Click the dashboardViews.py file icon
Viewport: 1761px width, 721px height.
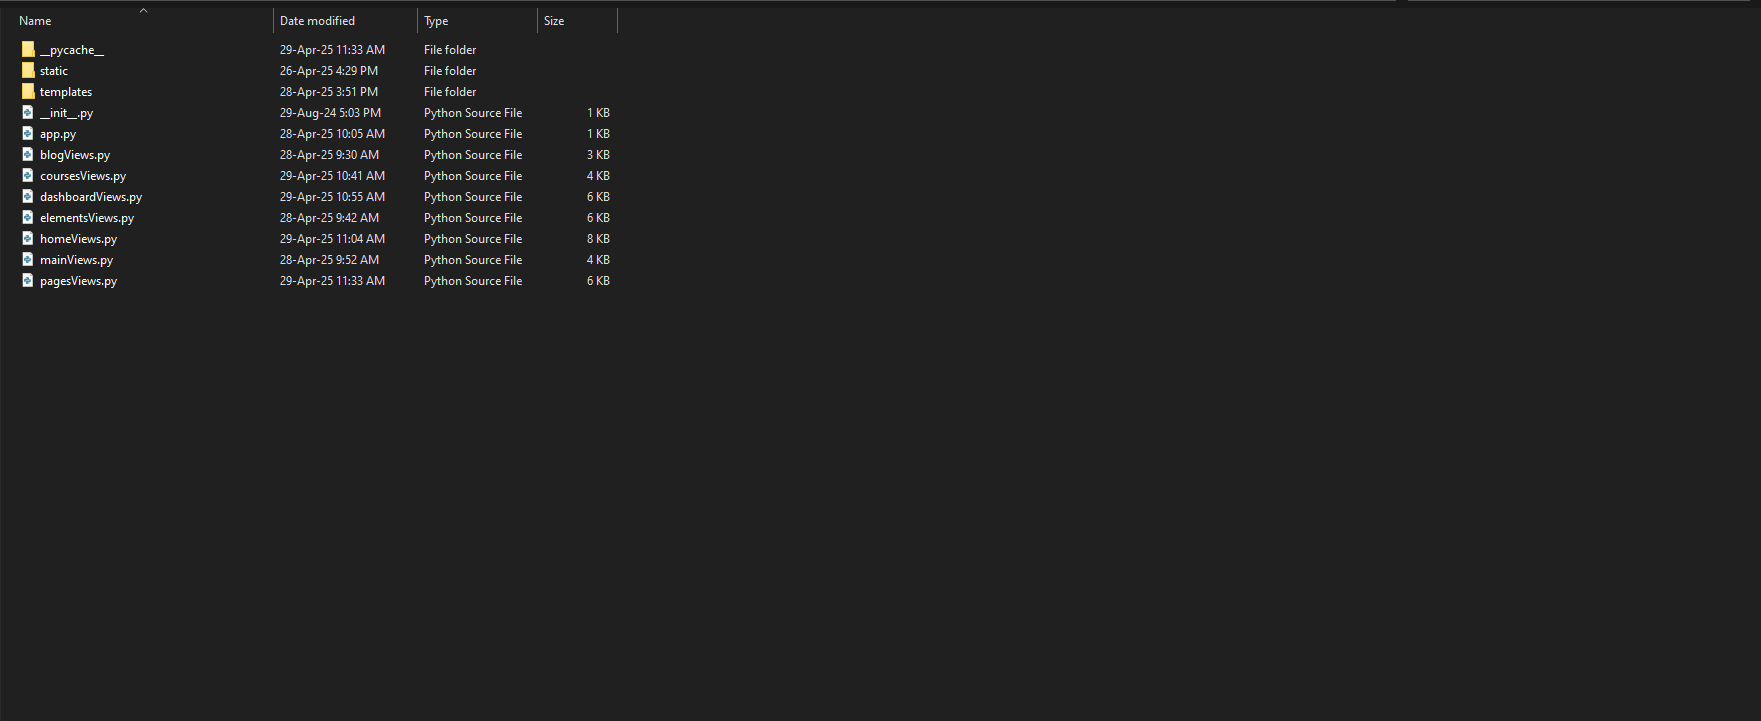(28, 197)
